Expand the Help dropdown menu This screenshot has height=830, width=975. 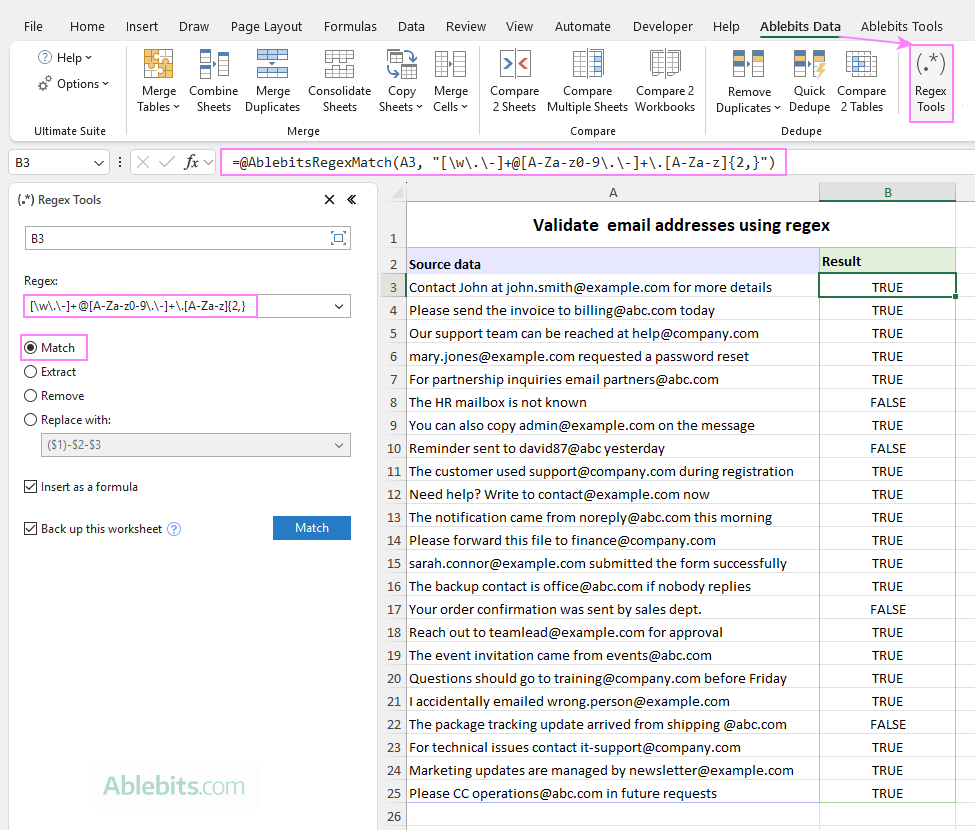tap(88, 58)
